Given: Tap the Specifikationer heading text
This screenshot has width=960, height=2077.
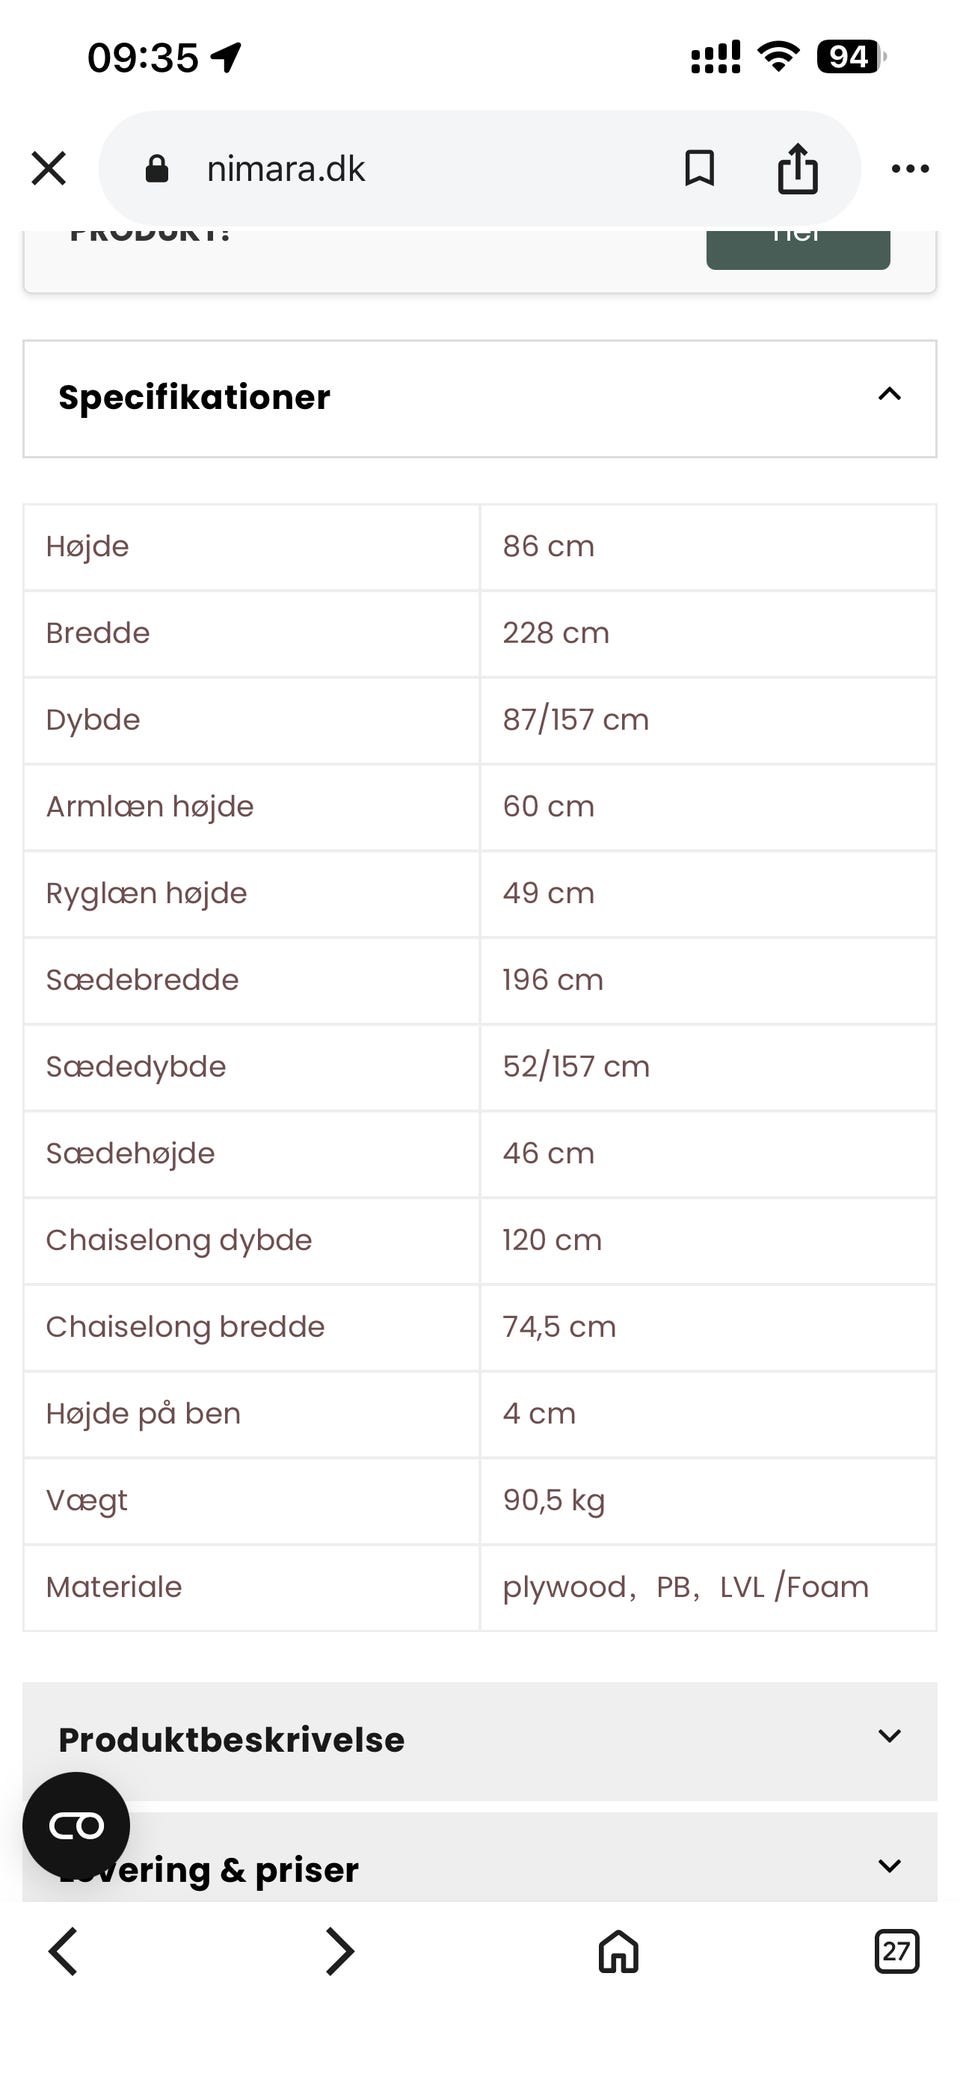Looking at the screenshot, I should (x=194, y=397).
